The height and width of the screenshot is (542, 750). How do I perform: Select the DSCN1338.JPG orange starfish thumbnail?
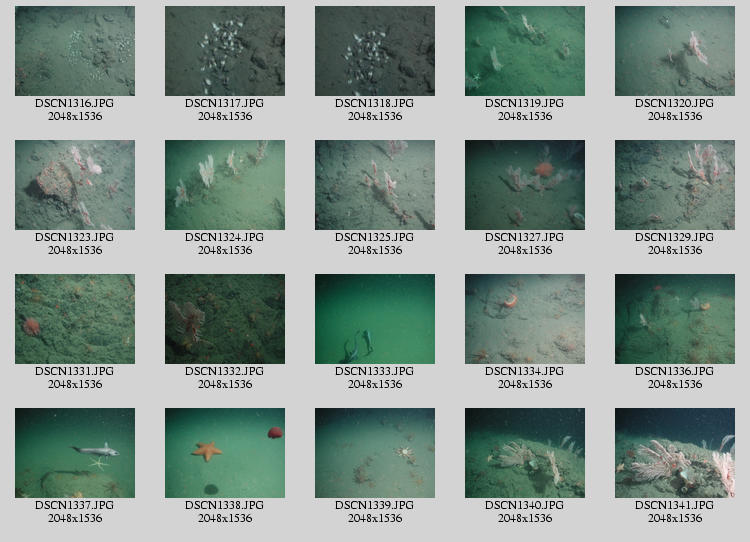(x=225, y=453)
